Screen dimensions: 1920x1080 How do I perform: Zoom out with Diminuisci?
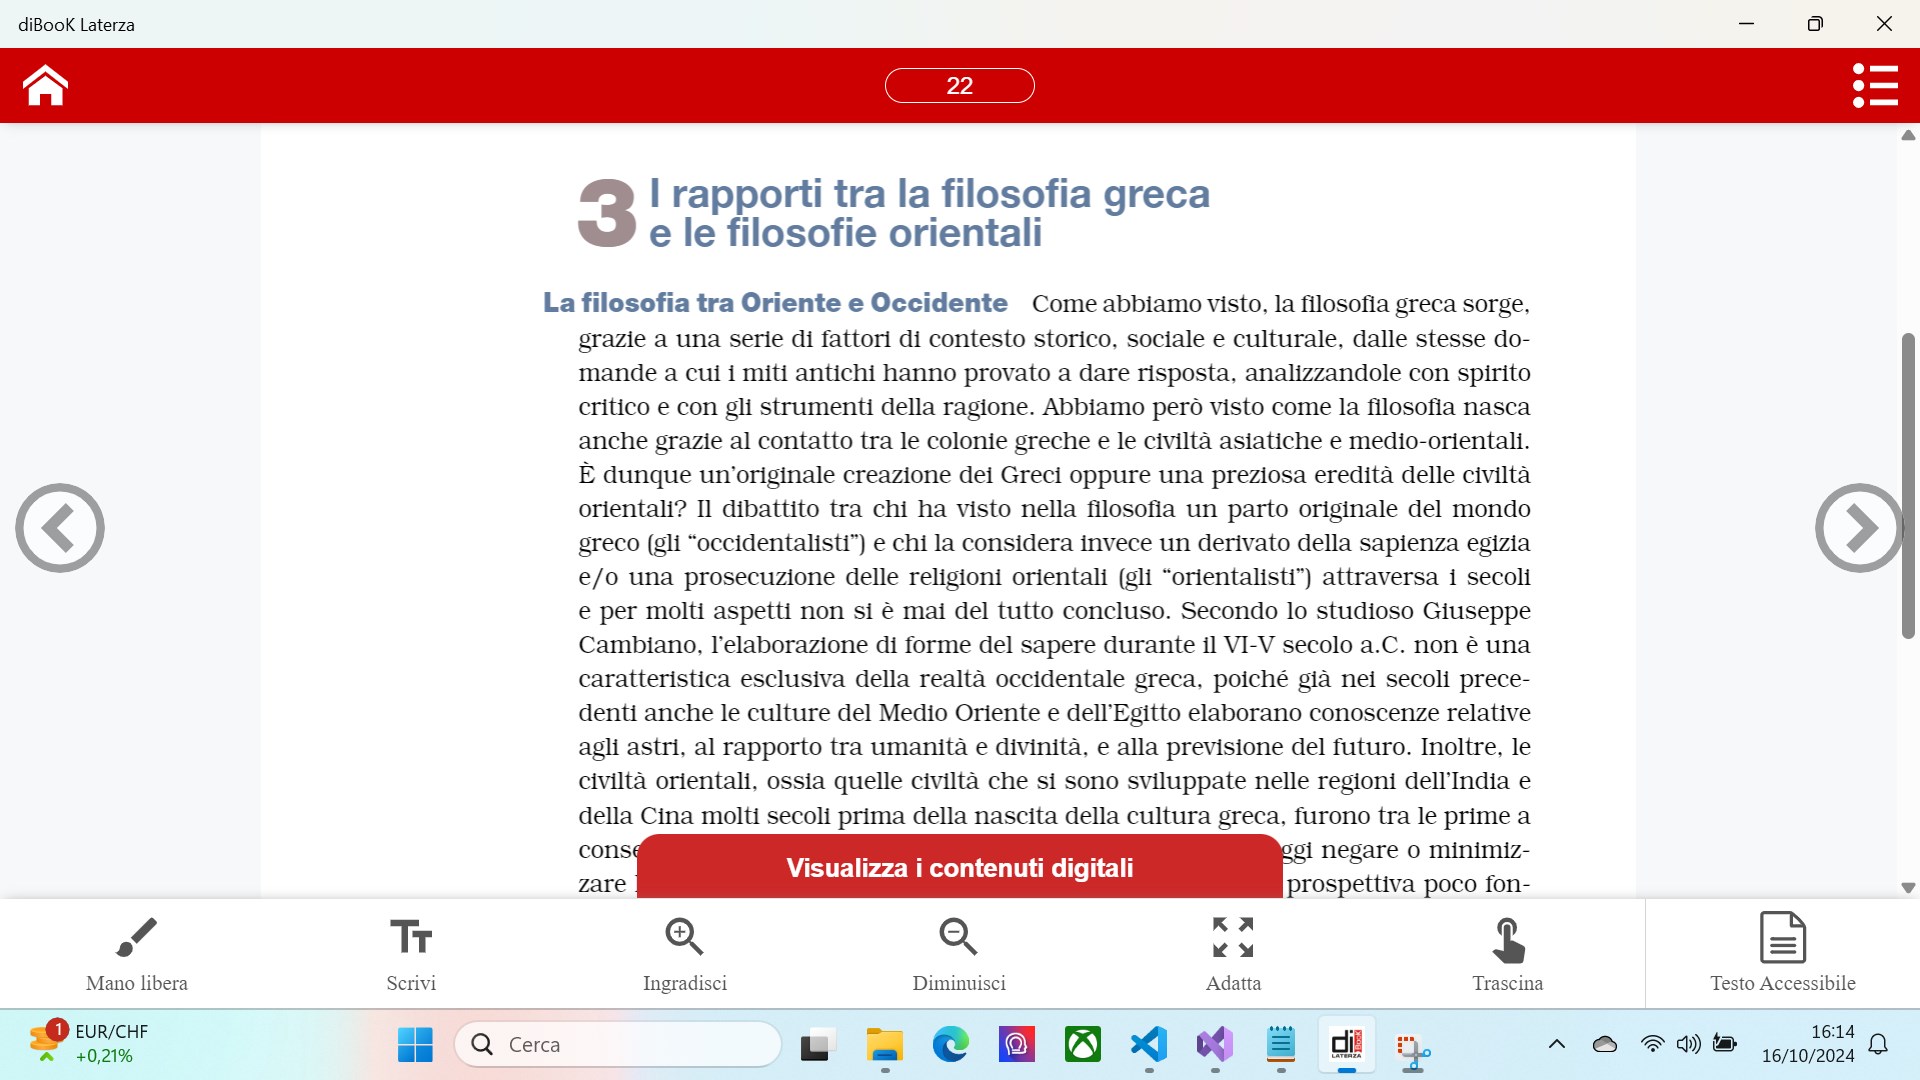959,953
